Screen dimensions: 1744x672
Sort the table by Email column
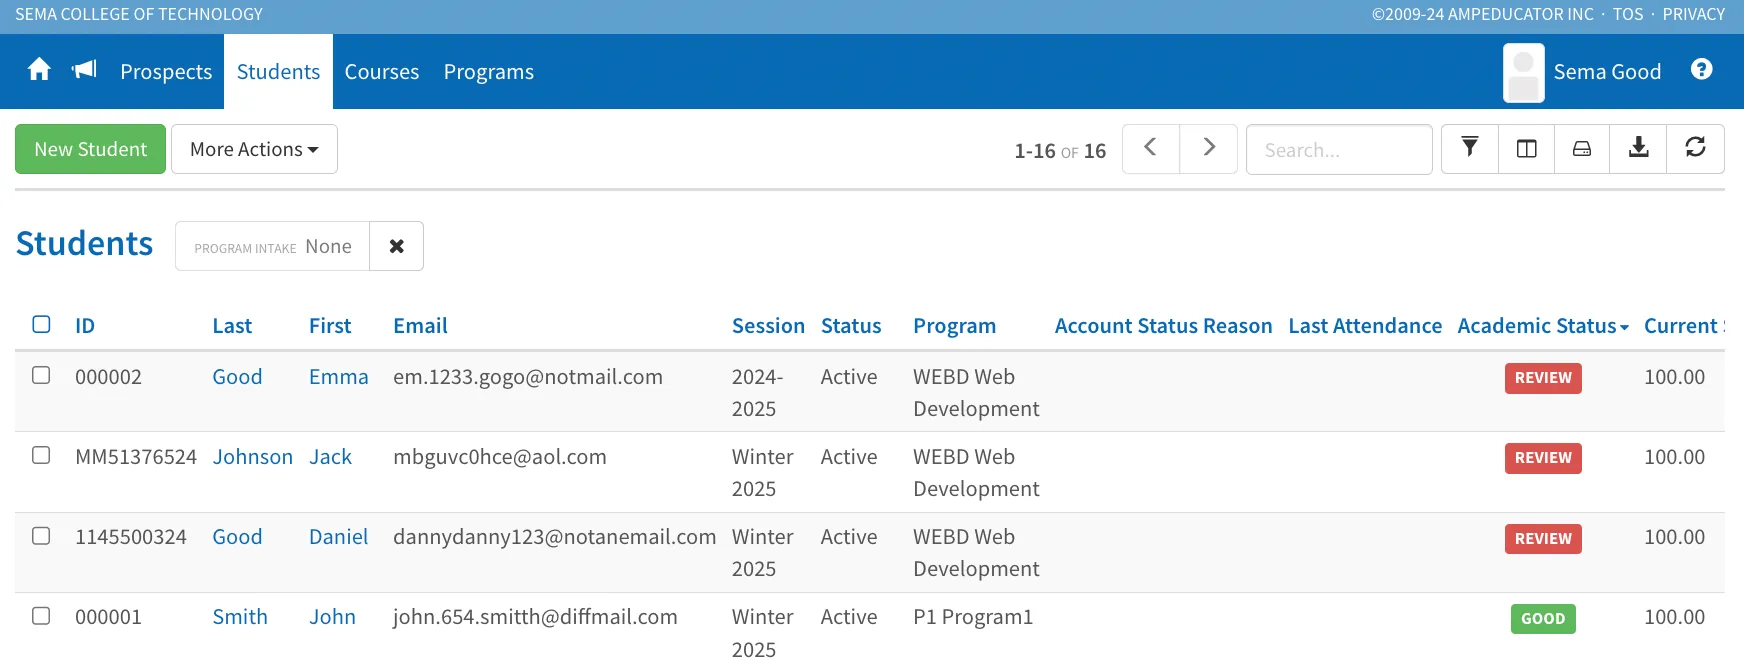(420, 326)
